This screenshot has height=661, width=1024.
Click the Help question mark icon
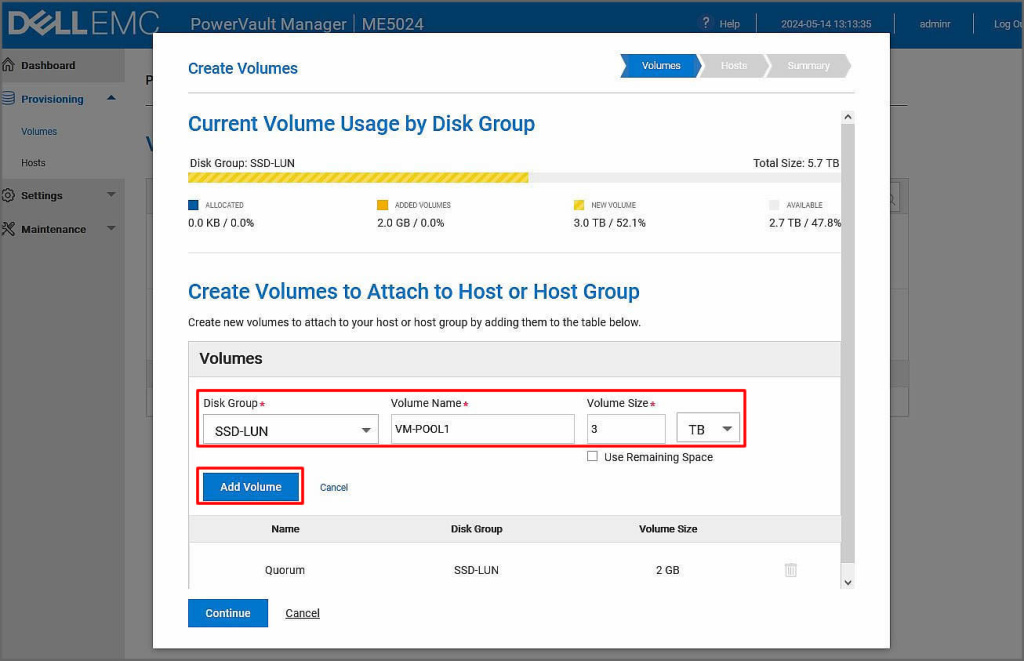pos(706,23)
